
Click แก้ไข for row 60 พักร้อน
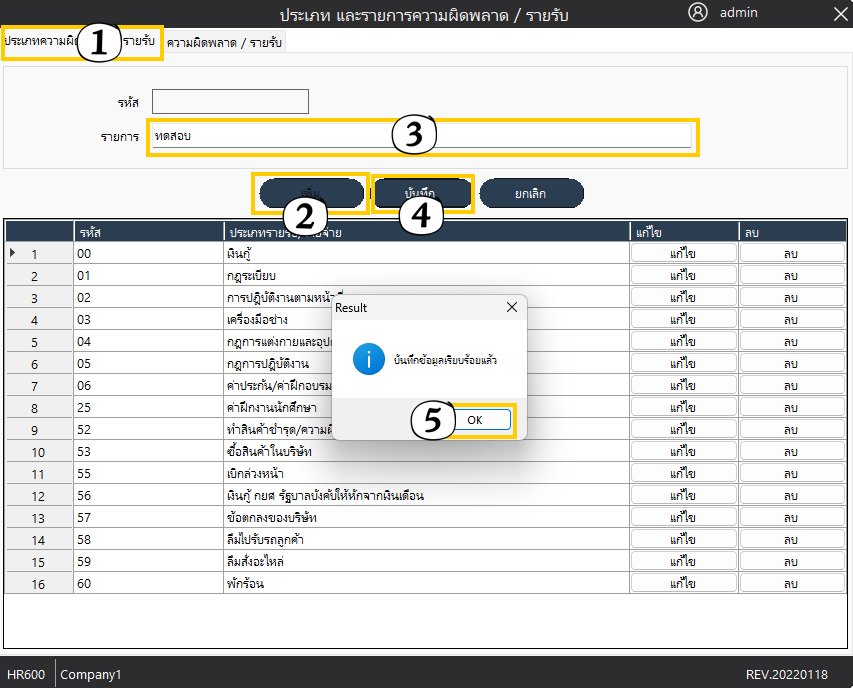(683, 584)
